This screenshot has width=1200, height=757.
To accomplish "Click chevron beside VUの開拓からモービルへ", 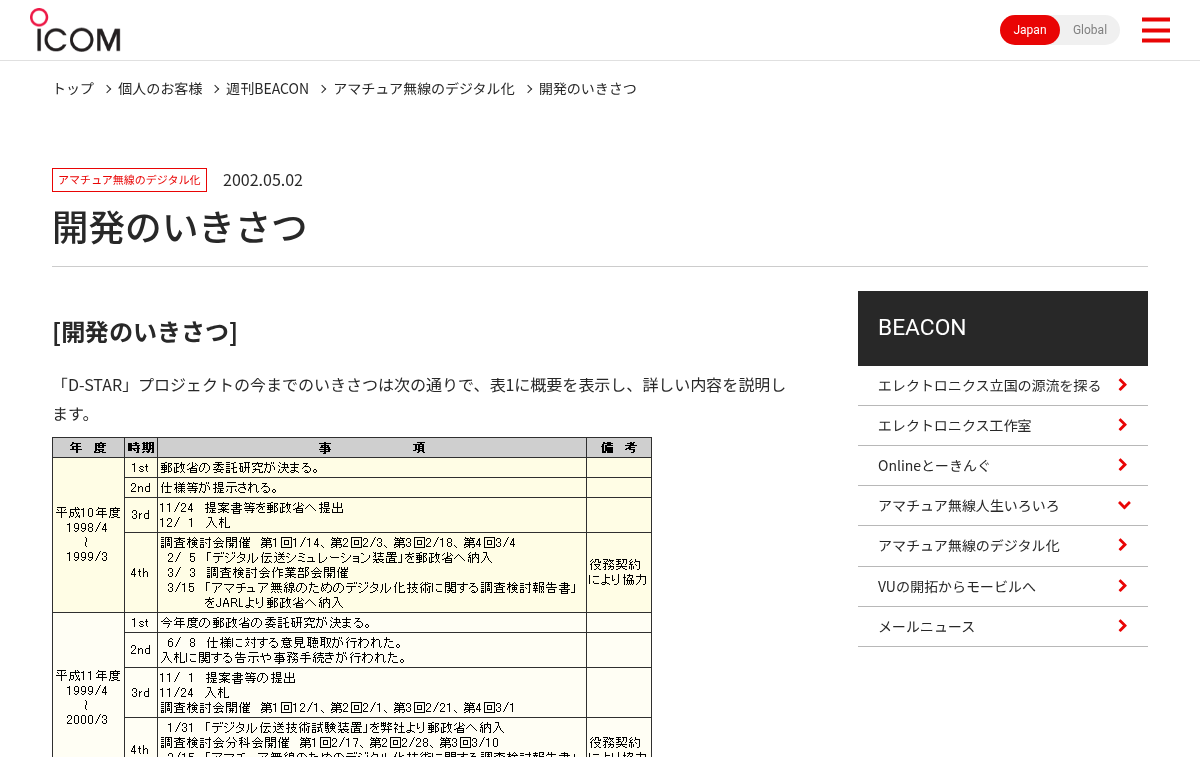I will 1123,586.
